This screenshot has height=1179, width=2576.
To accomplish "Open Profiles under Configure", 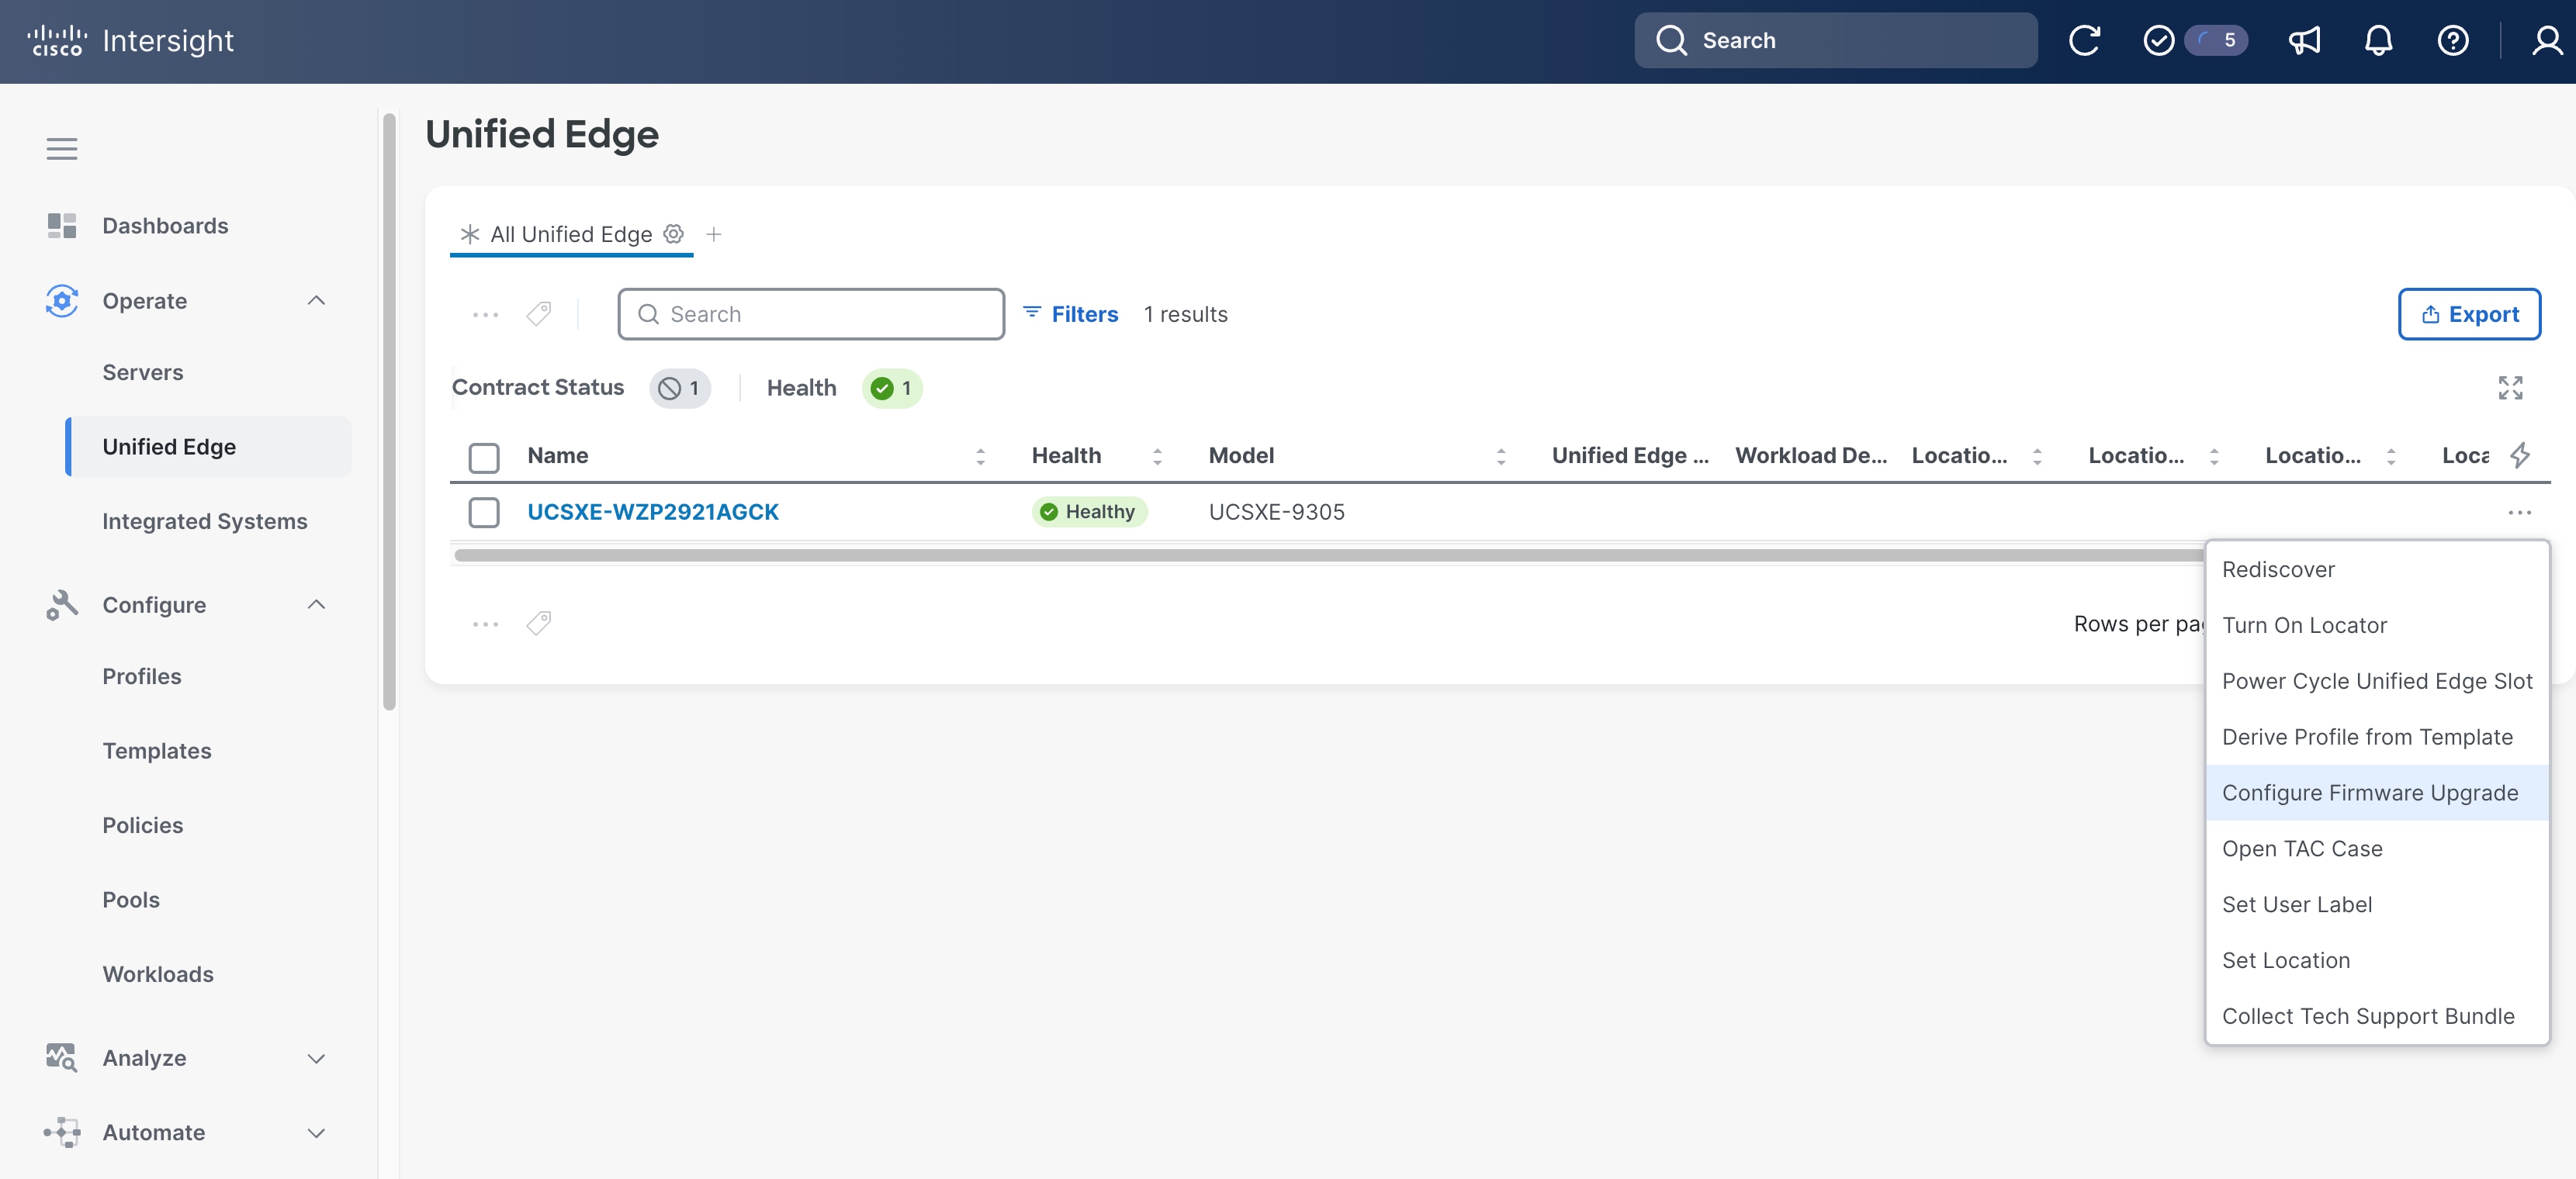I will (x=142, y=677).
